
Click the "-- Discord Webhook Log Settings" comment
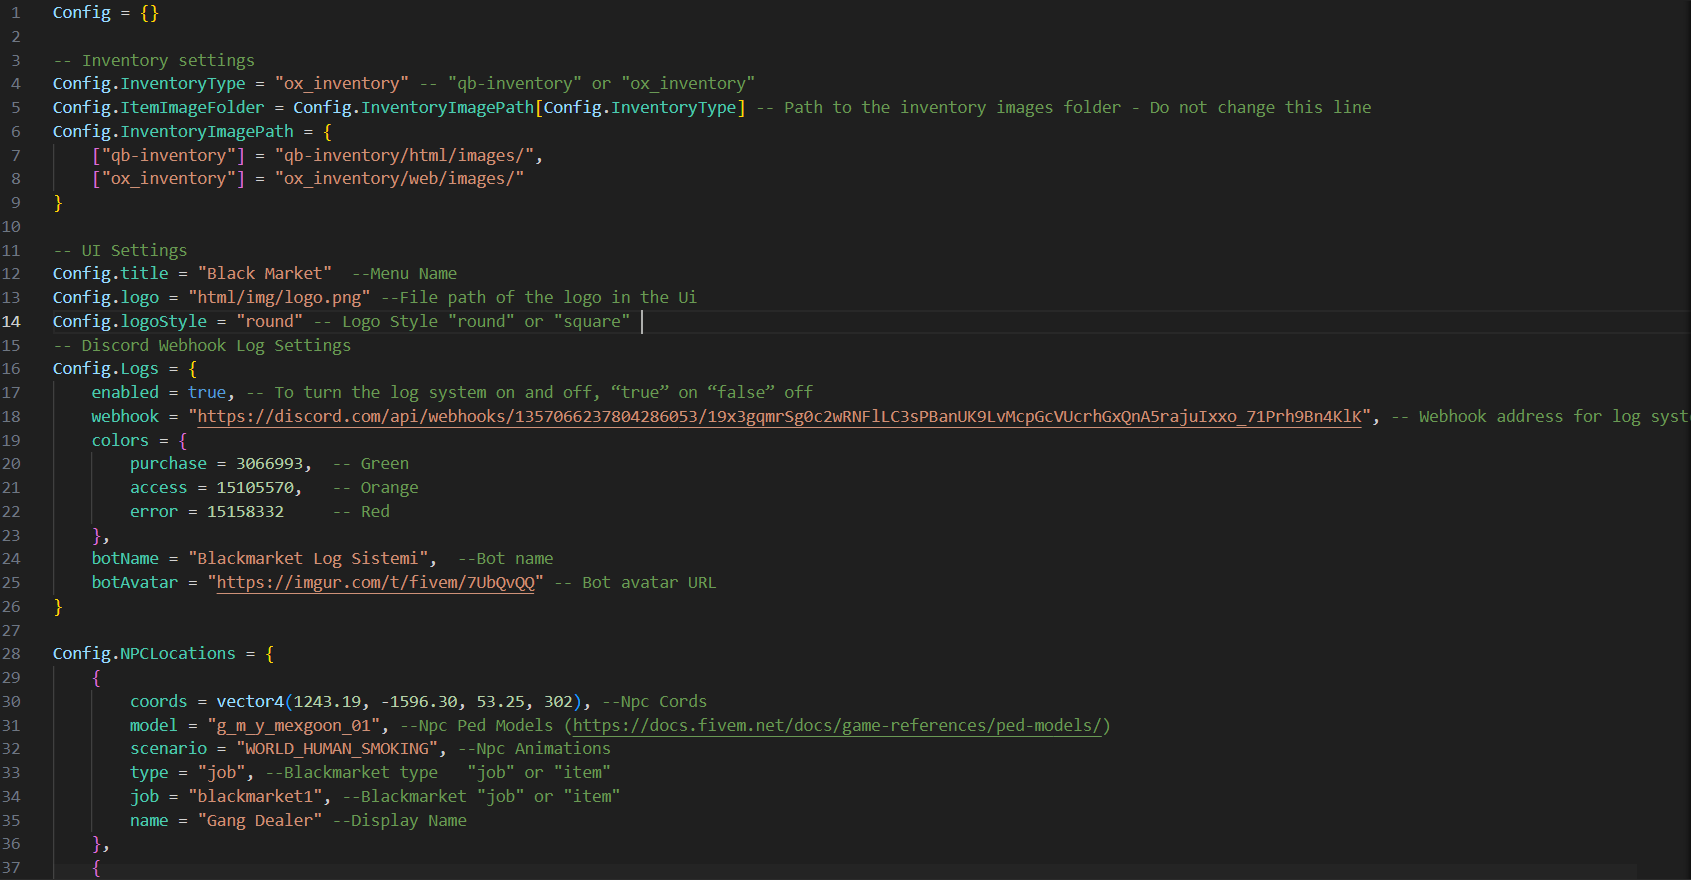202,345
